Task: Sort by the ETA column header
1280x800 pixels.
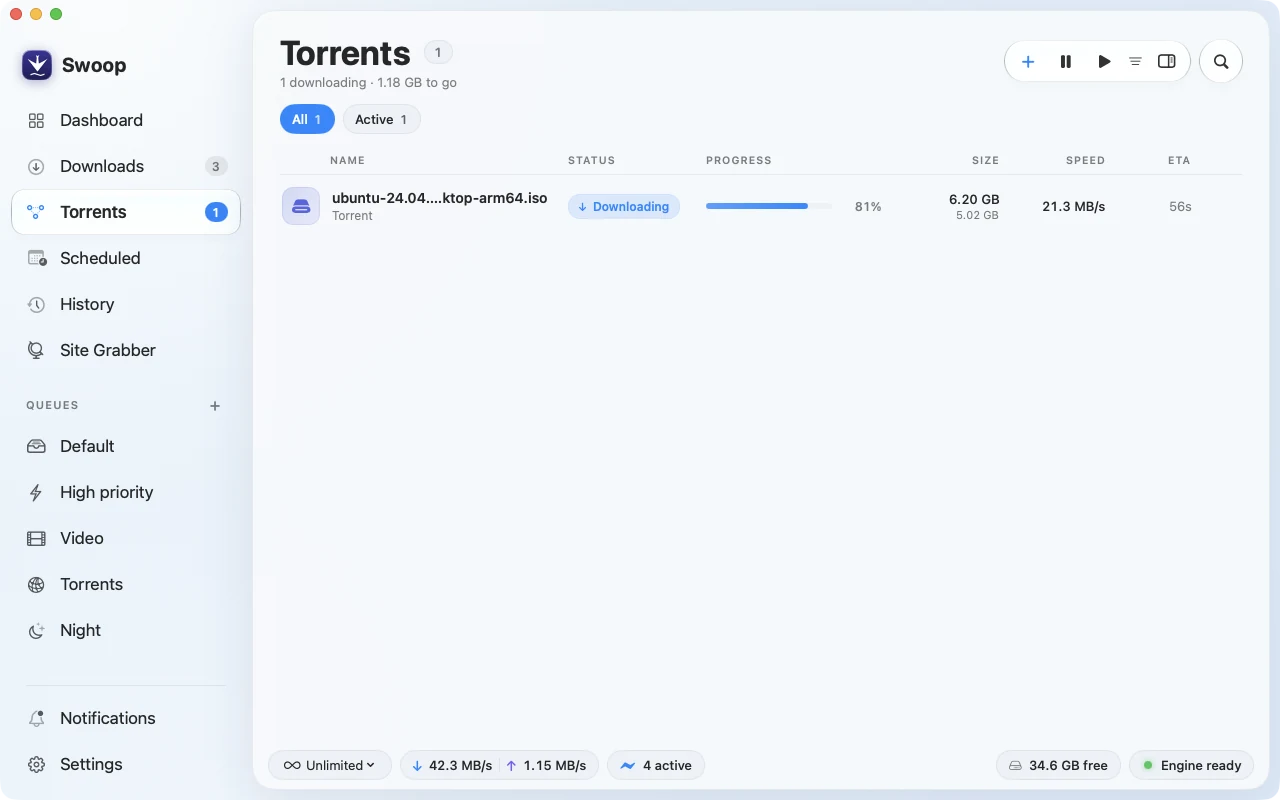Action: pyautogui.click(x=1179, y=160)
